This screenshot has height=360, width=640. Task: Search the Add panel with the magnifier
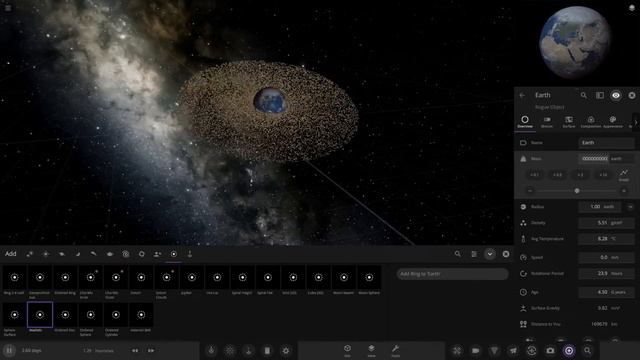[x=458, y=254]
